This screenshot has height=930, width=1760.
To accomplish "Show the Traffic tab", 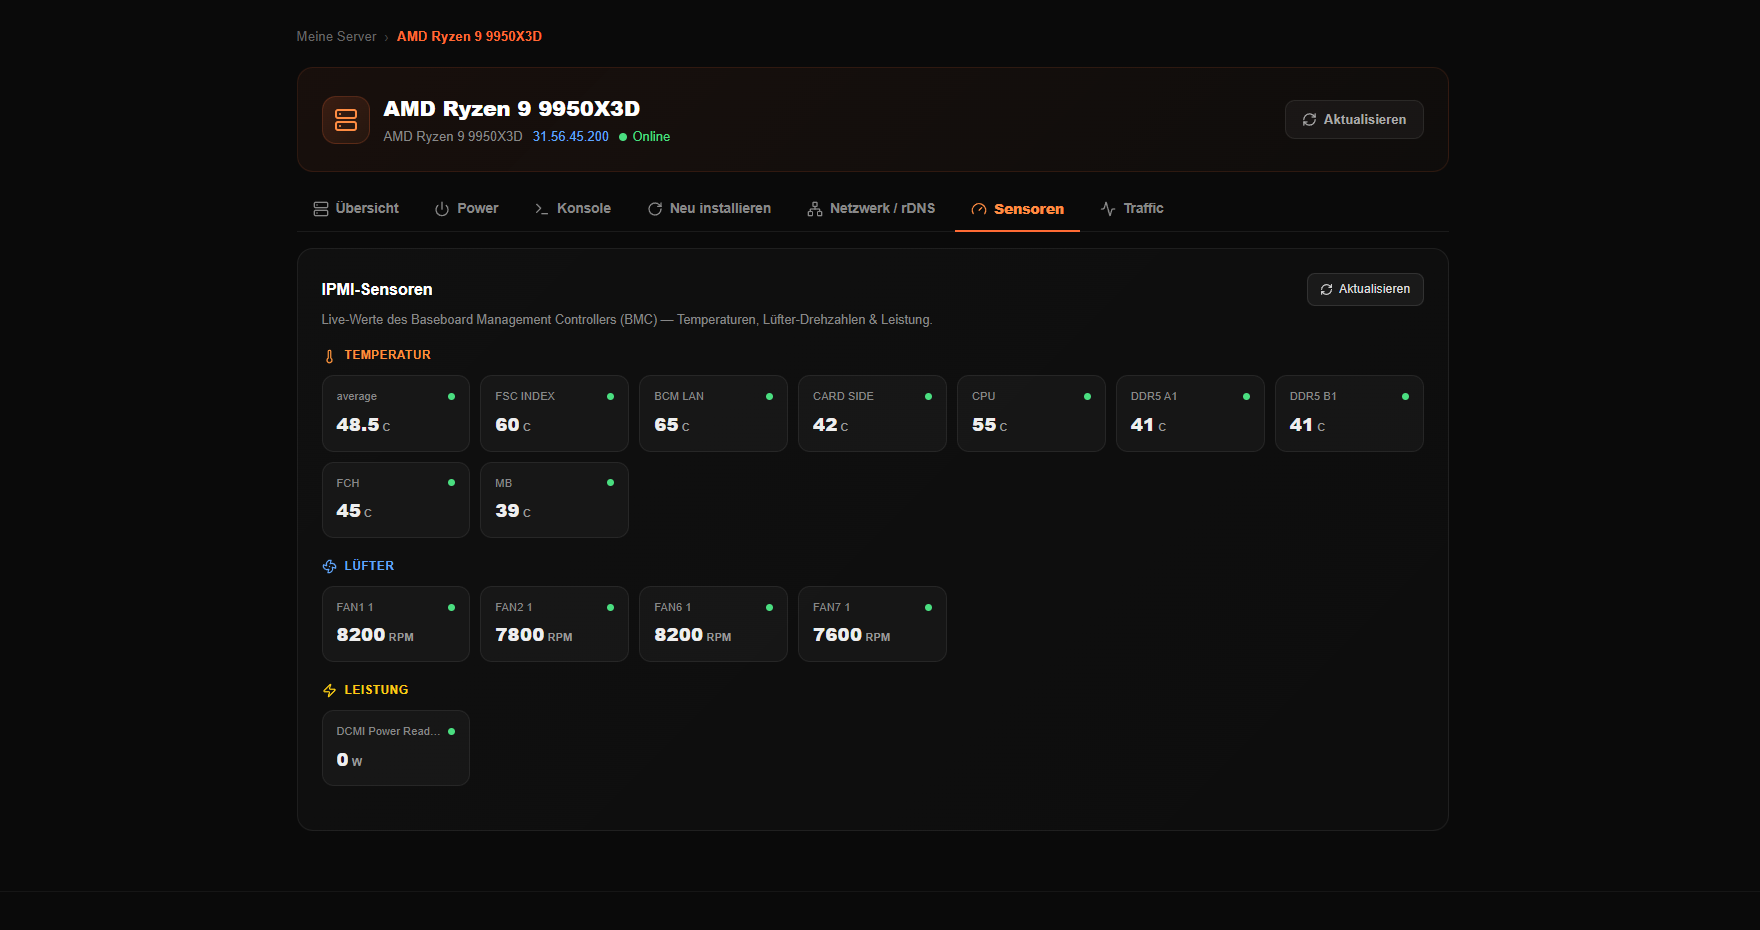I will [1132, 209].
